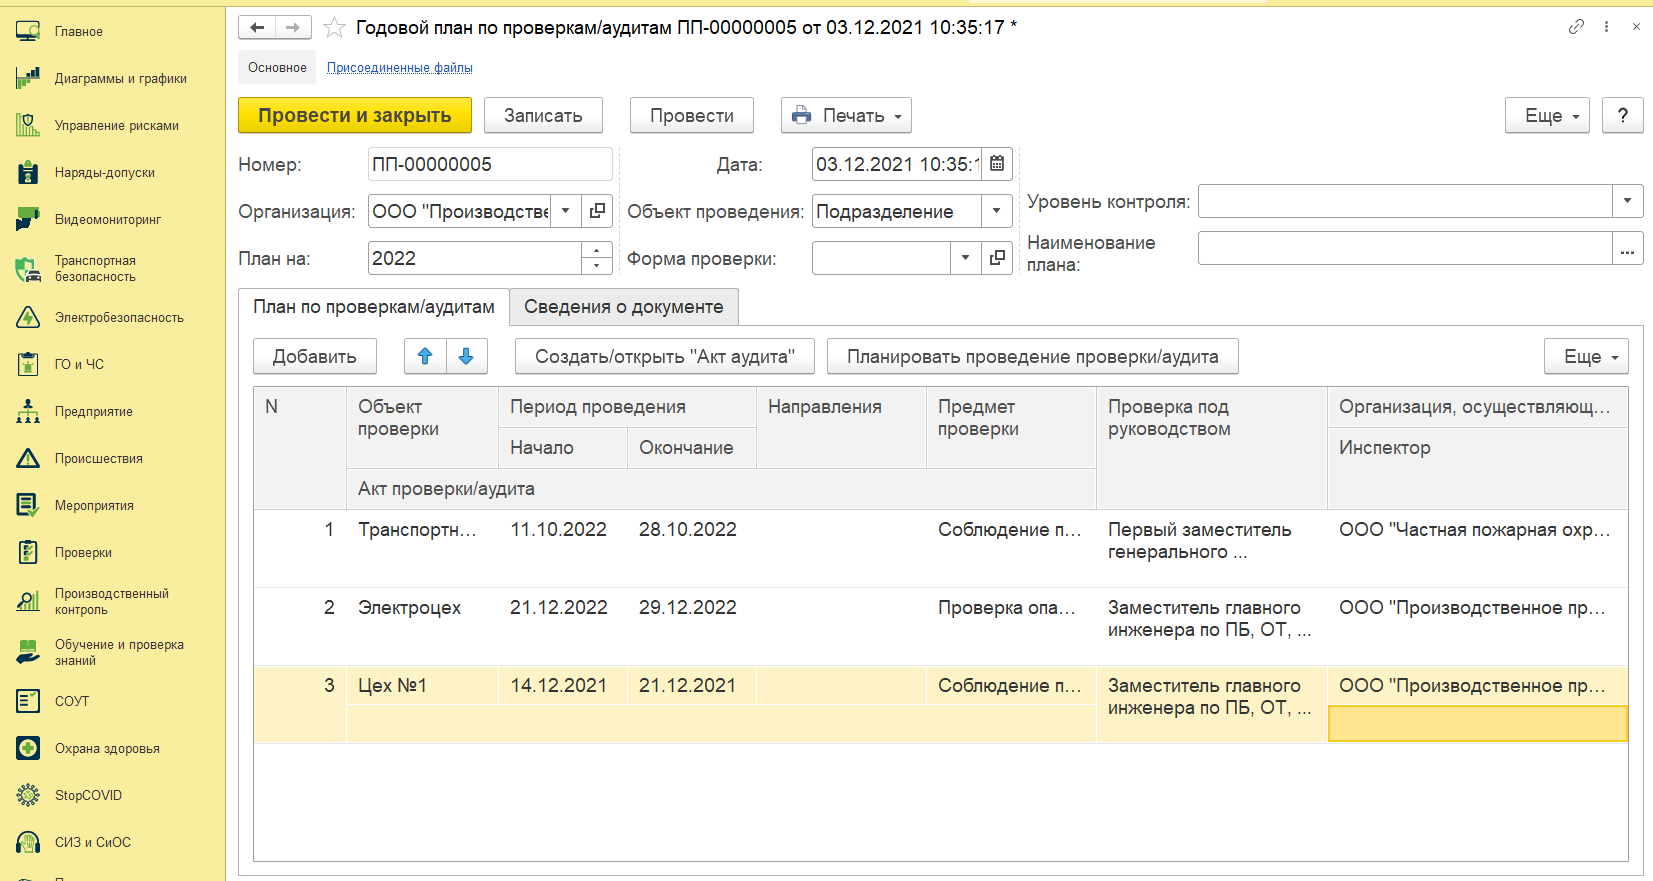
Task: Open help question mark button
Action: pos(1623,115)
